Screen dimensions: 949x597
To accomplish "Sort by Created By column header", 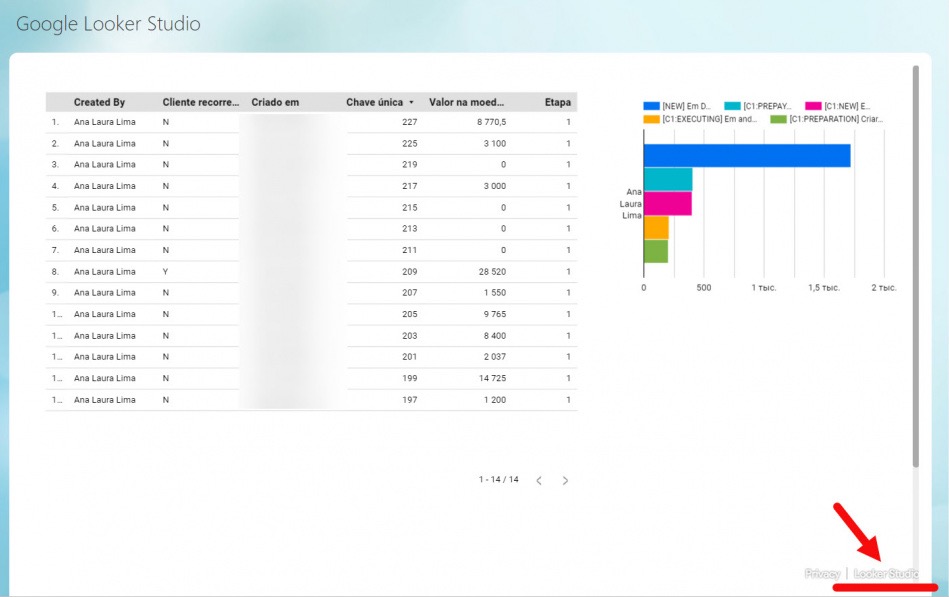I will [x=99, y=102].
